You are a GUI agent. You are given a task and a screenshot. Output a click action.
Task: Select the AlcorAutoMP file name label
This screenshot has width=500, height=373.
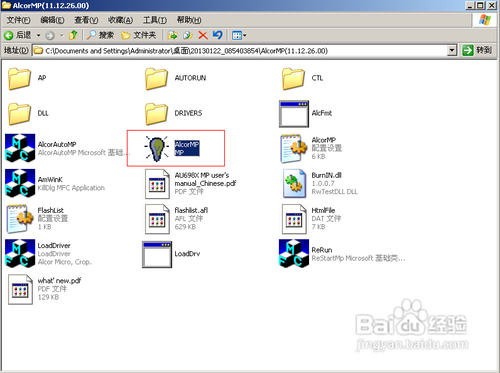tap(57, 144)
